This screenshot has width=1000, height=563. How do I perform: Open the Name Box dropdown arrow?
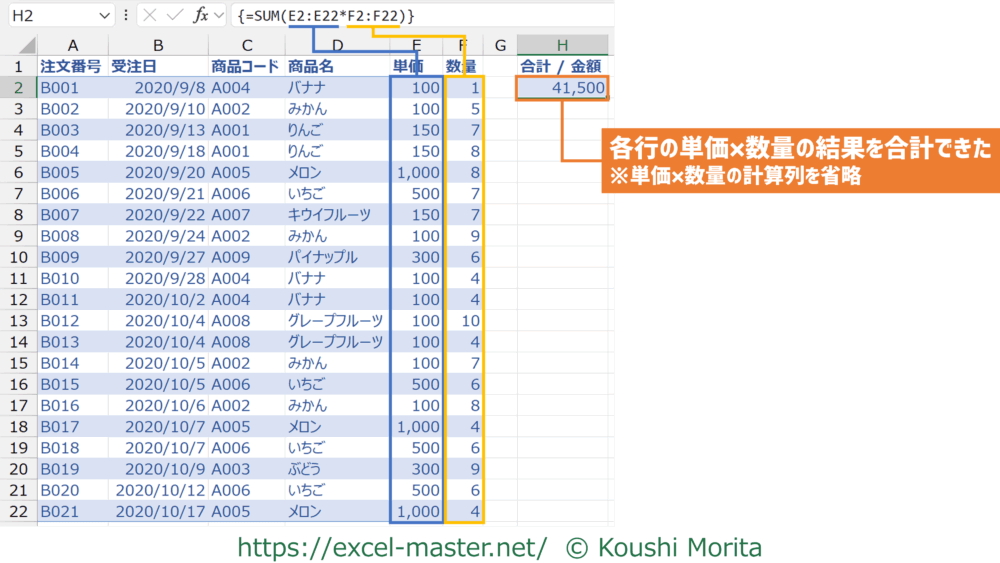click(x=106, y=16)
